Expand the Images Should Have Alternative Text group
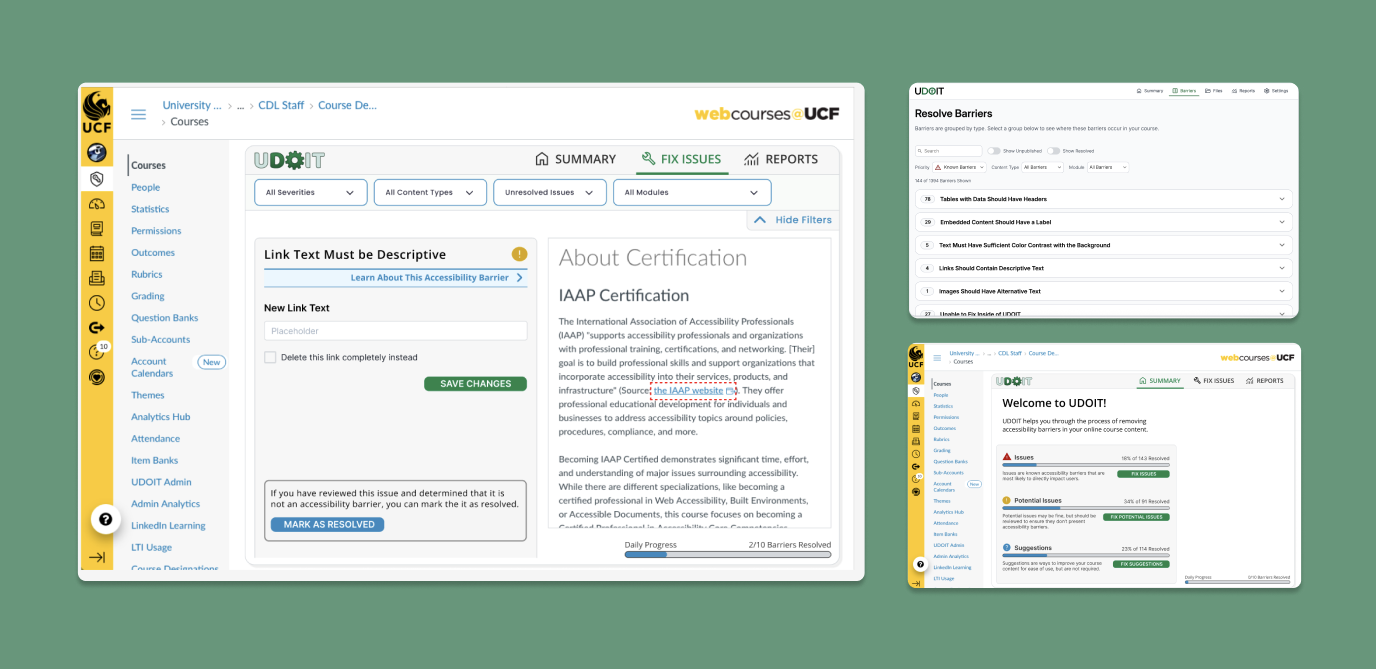 pos(1104,291)
